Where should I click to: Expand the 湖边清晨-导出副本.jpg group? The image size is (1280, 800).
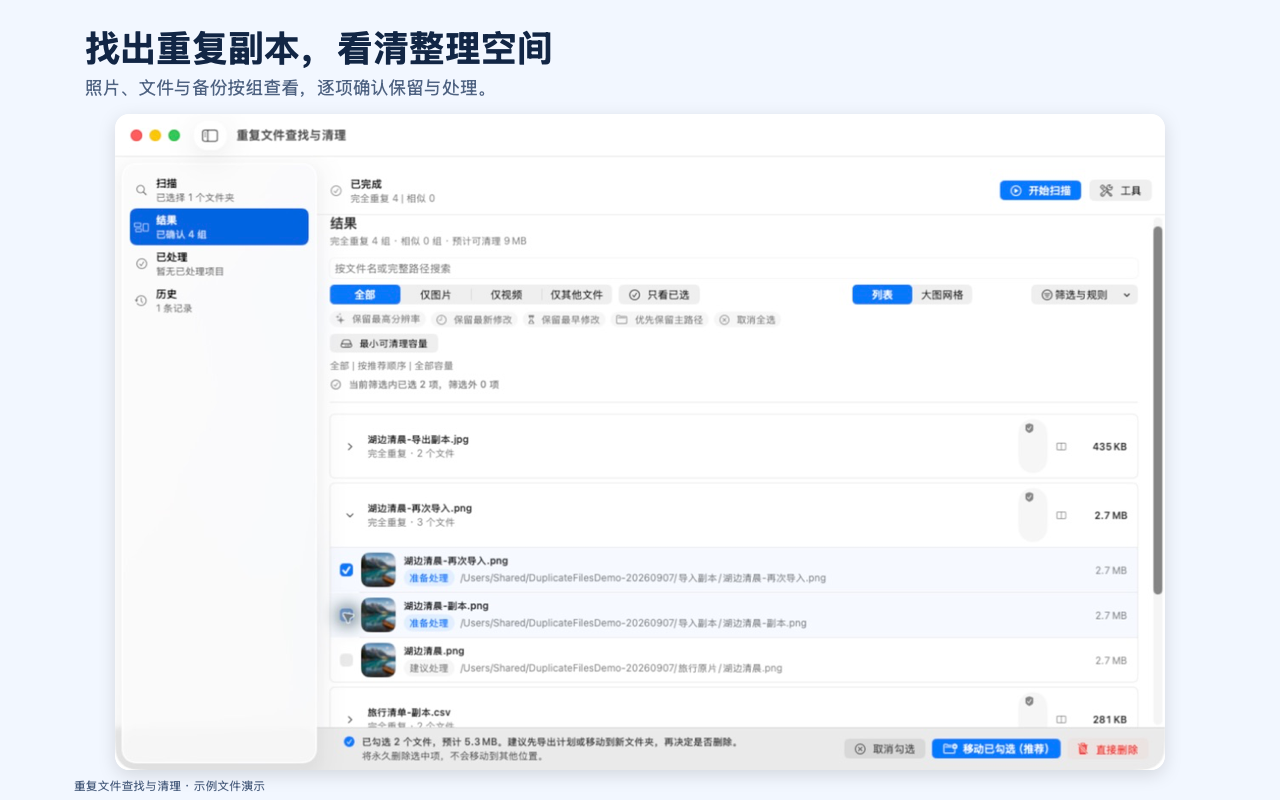point(350,447)
